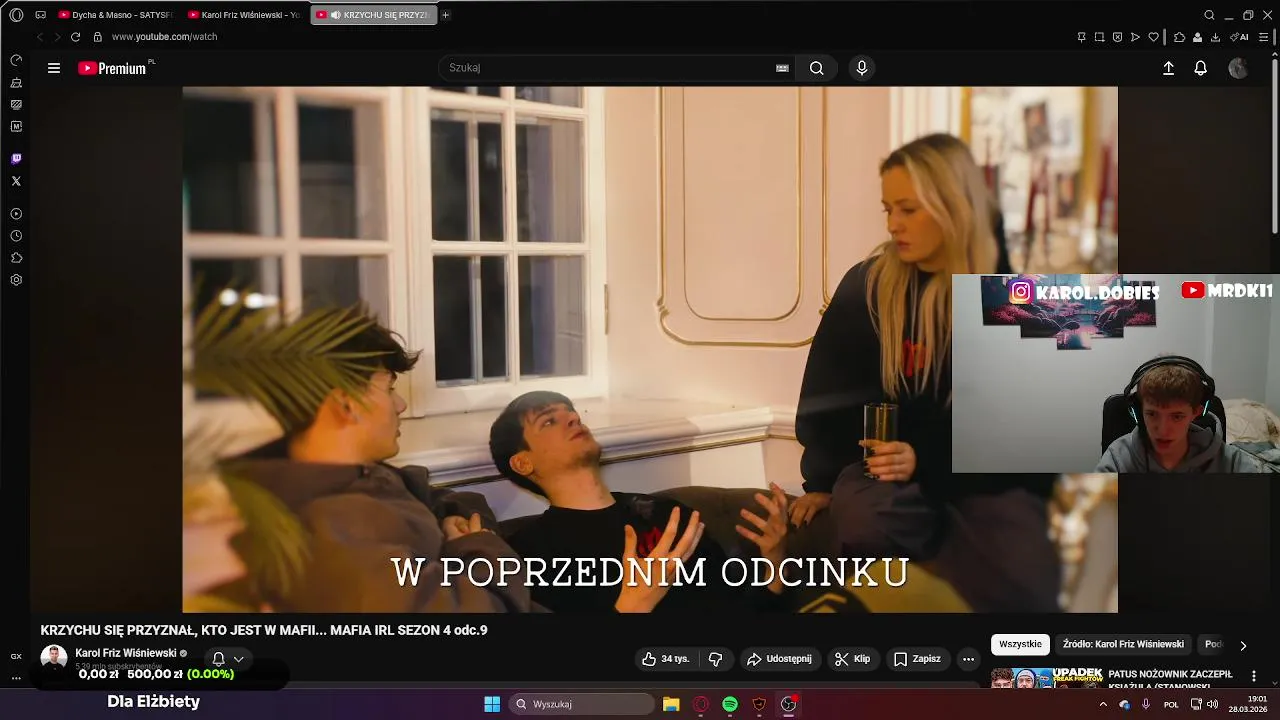This screenshot has width=1280, height=720.
Task: Open X (Twitter) in the Opera sidebar
Action: 16,181
